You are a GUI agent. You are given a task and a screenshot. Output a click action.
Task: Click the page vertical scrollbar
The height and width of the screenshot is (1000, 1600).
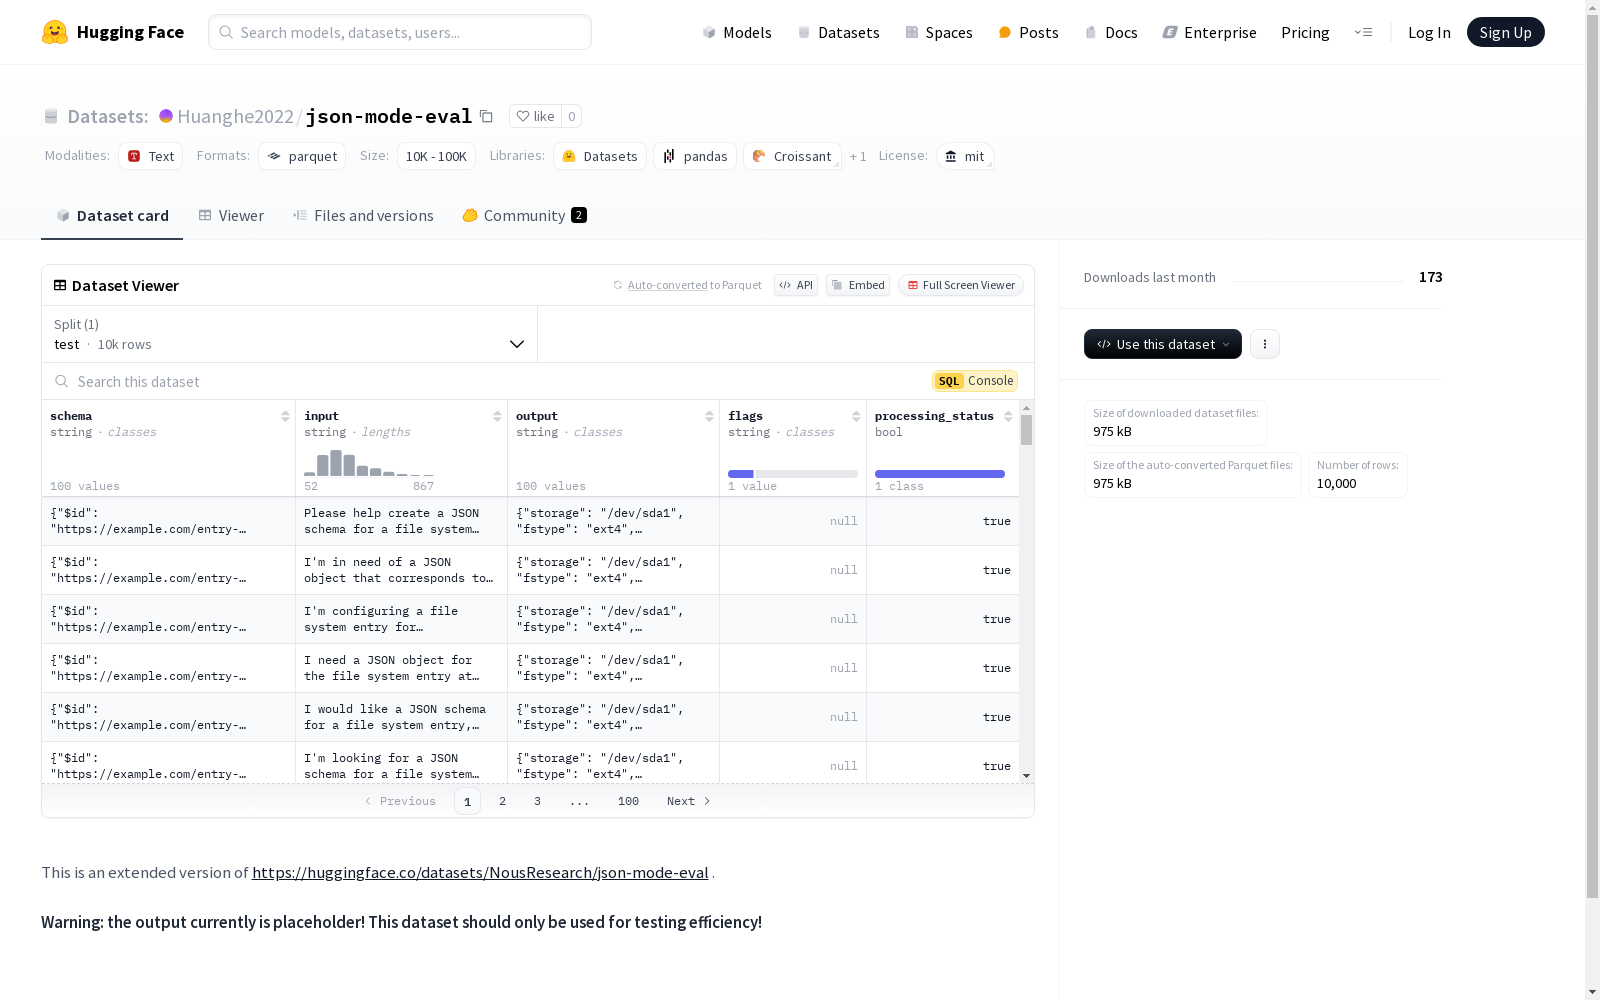(1592, 457)
